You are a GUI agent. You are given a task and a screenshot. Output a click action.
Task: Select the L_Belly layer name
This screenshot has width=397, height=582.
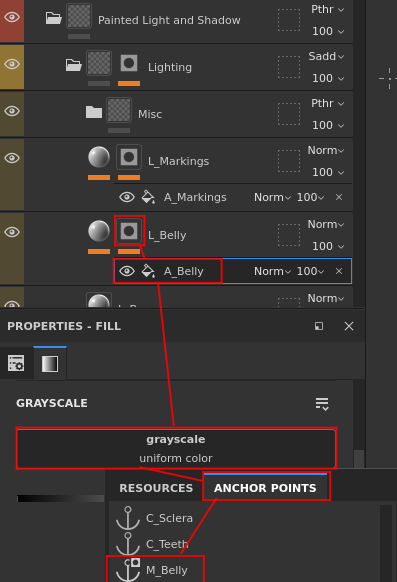(167, 235)
